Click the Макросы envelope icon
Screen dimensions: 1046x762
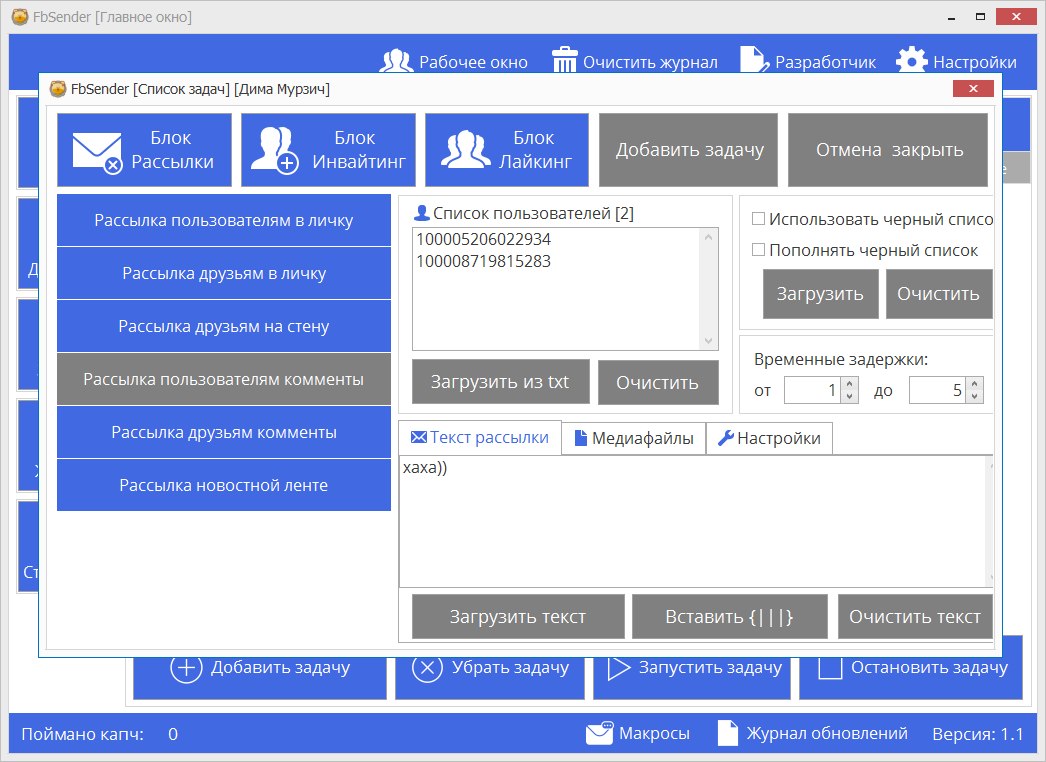tap(599, 733)
